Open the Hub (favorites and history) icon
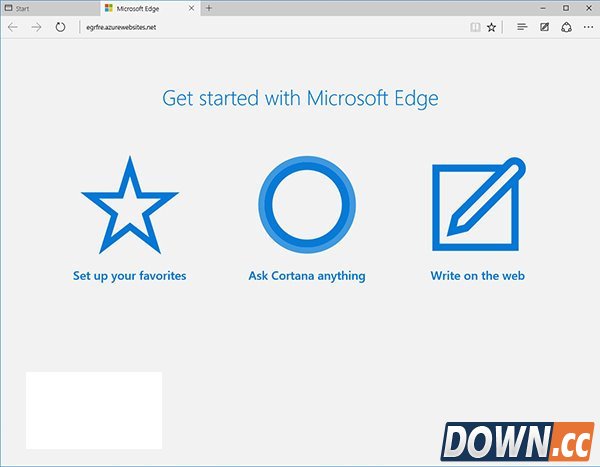Screen dimensions: 600x467 pos(522,27)
